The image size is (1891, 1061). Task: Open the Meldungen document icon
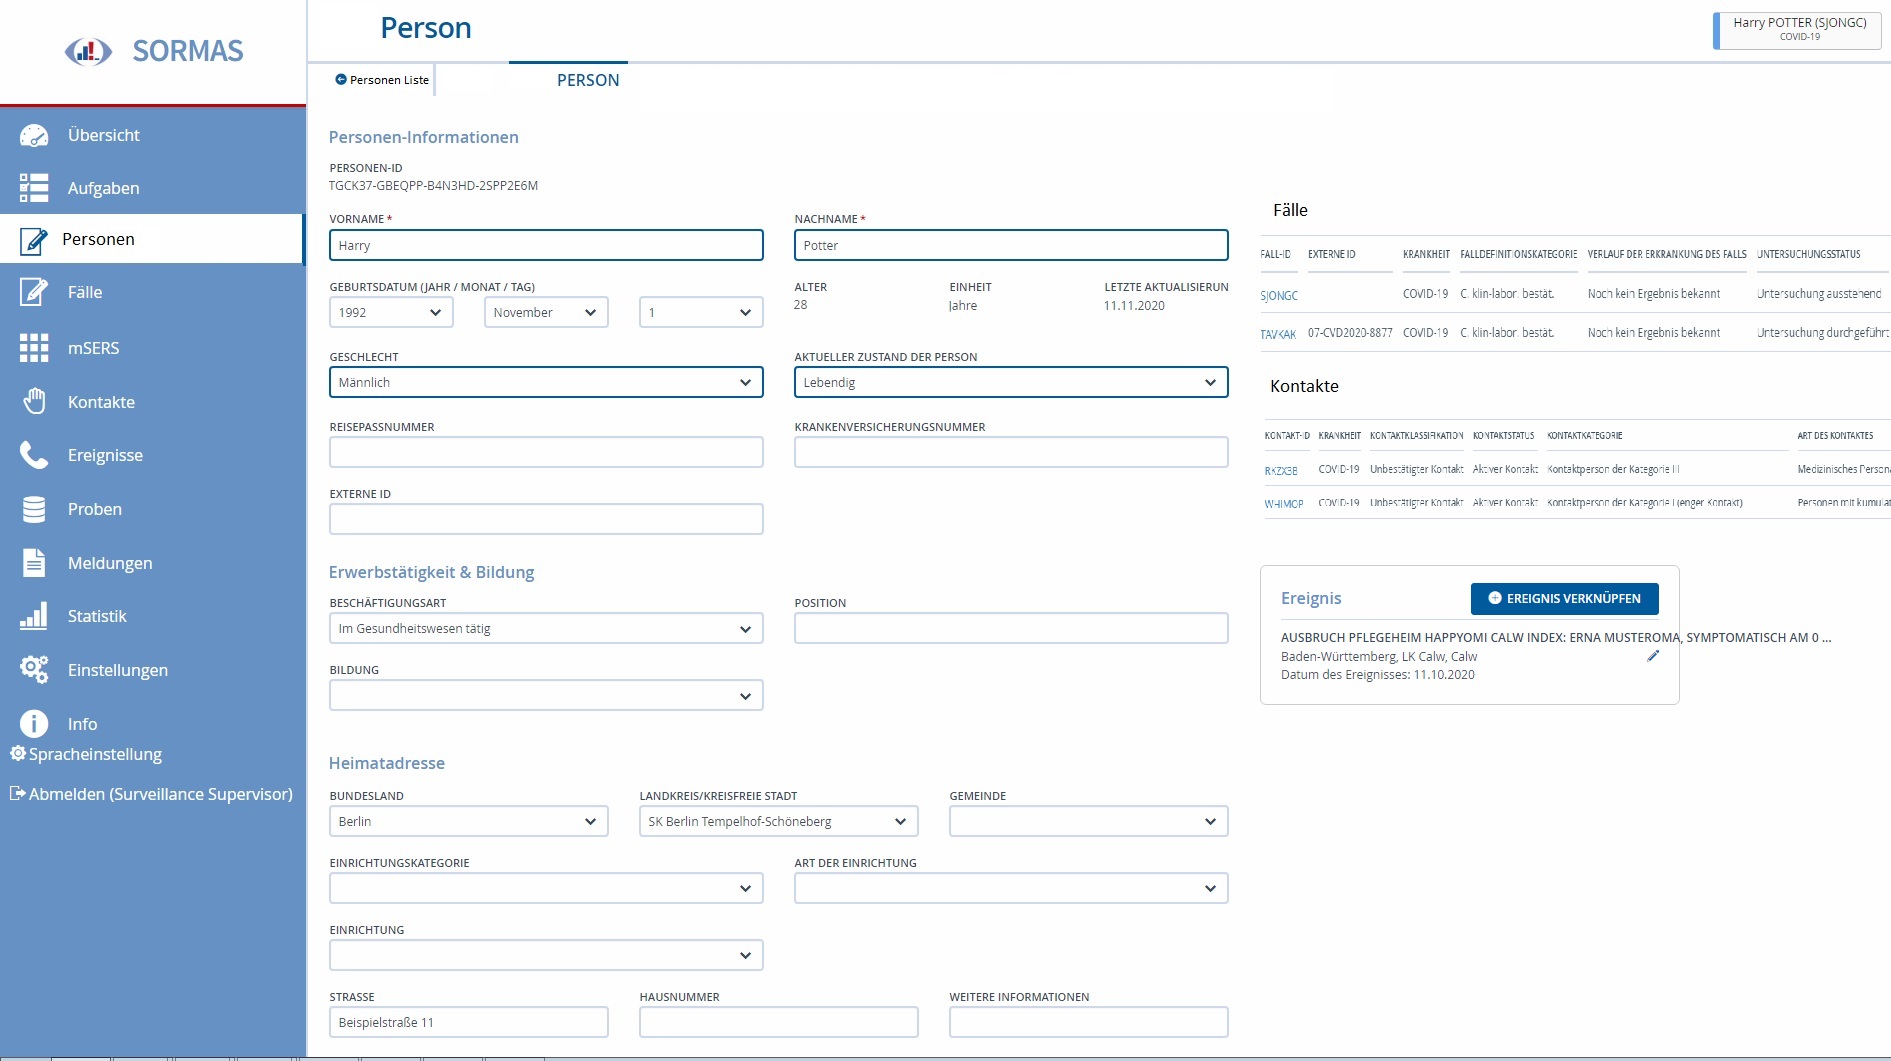[34, 563]
